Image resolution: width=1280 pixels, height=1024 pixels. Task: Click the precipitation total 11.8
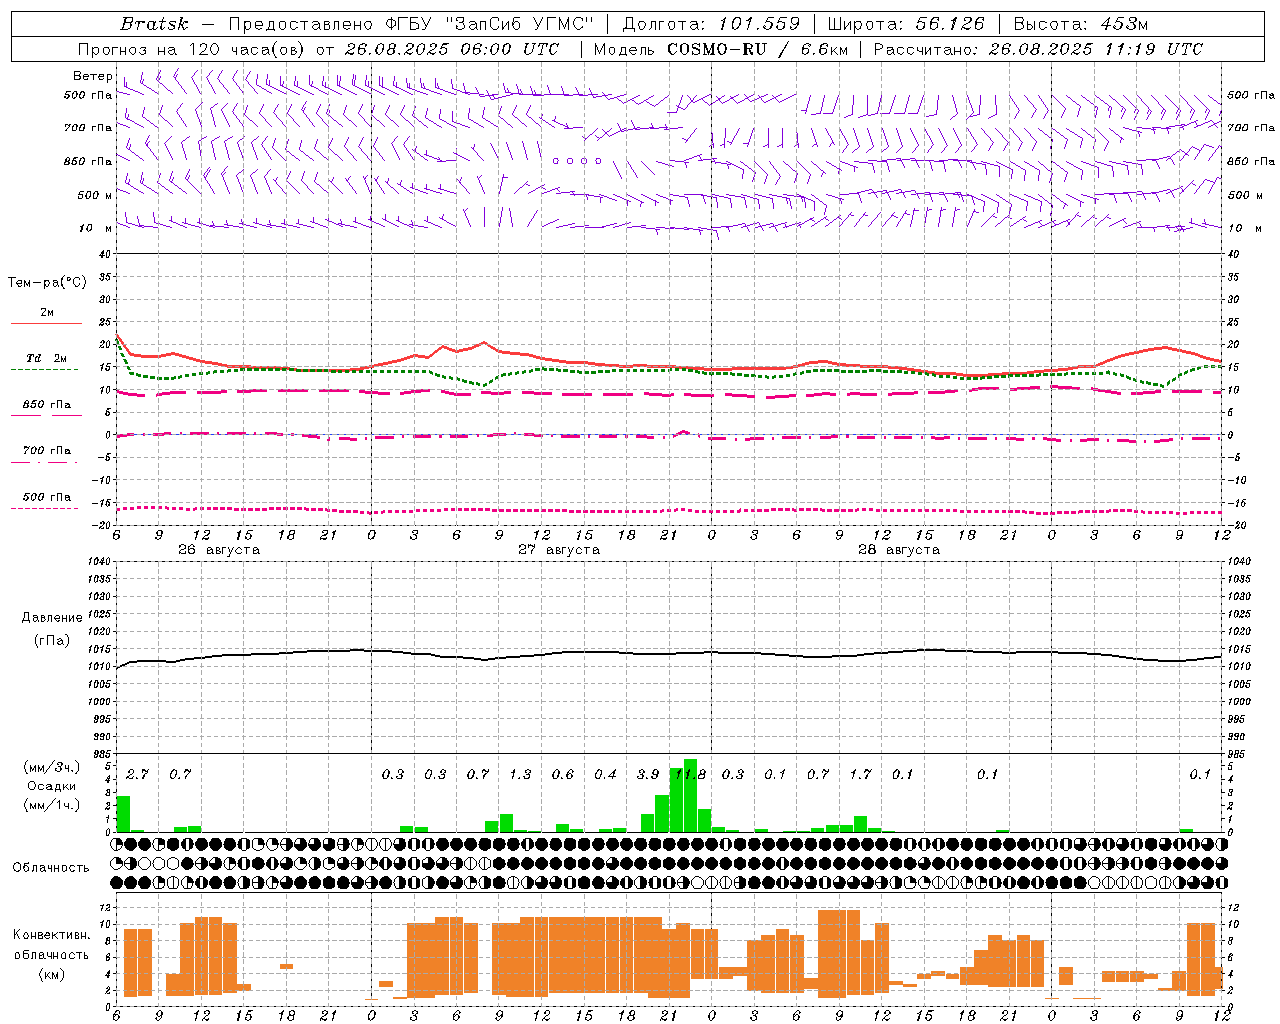[690, 774]
